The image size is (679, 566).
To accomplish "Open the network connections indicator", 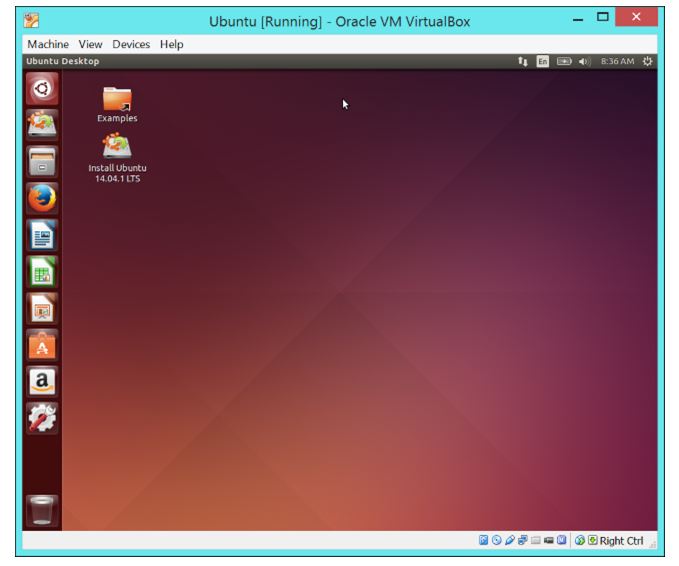I will [523, 61].
